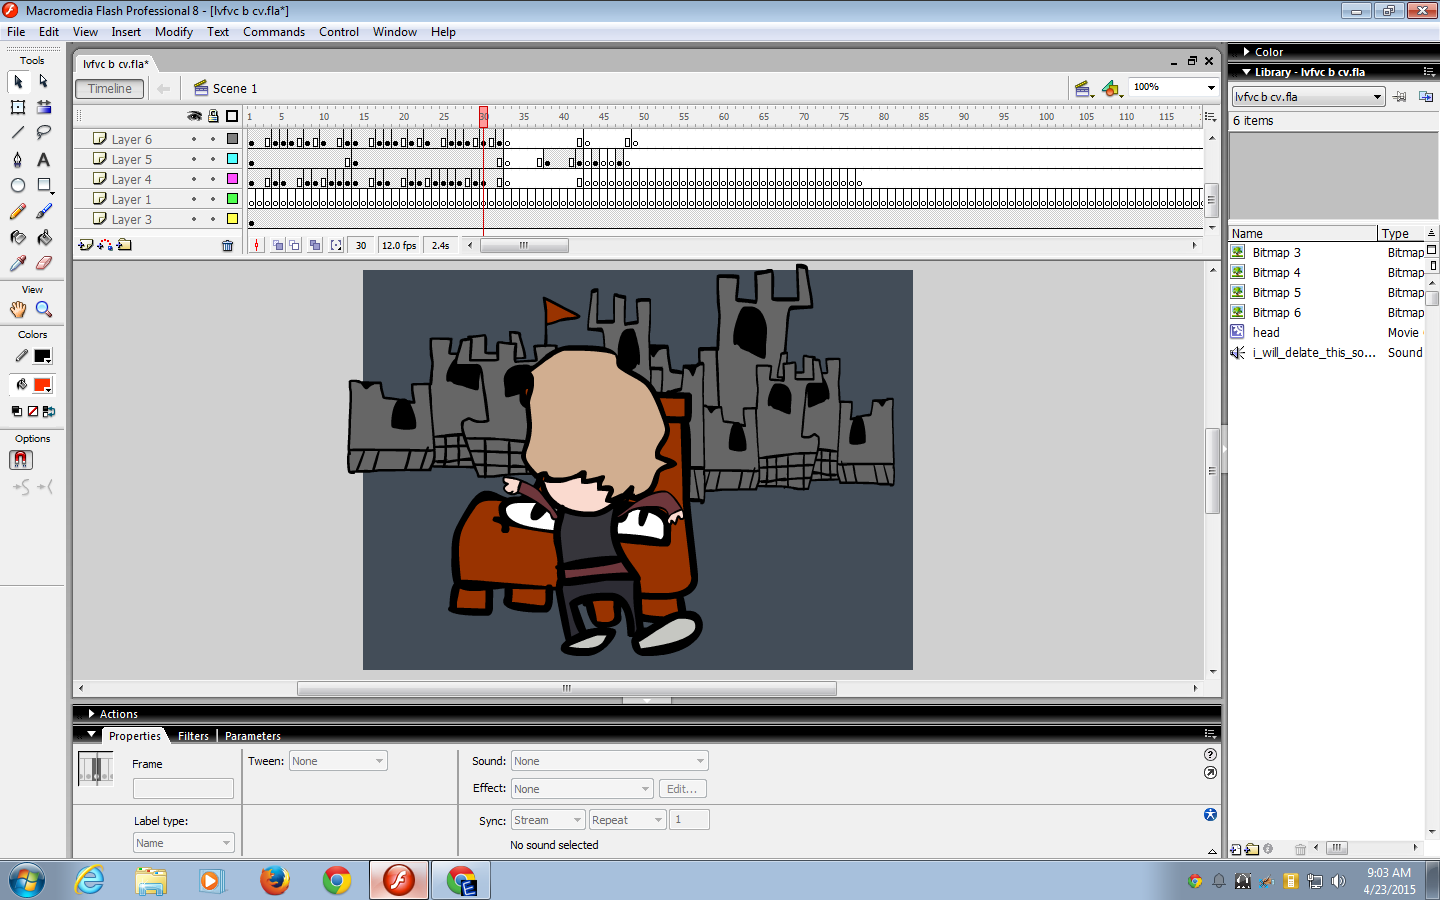The width and height of the screenshot is (1440, 900).
Task: Open the Tween dropdown
Action: pyautogui.click(x=338, y=761)
